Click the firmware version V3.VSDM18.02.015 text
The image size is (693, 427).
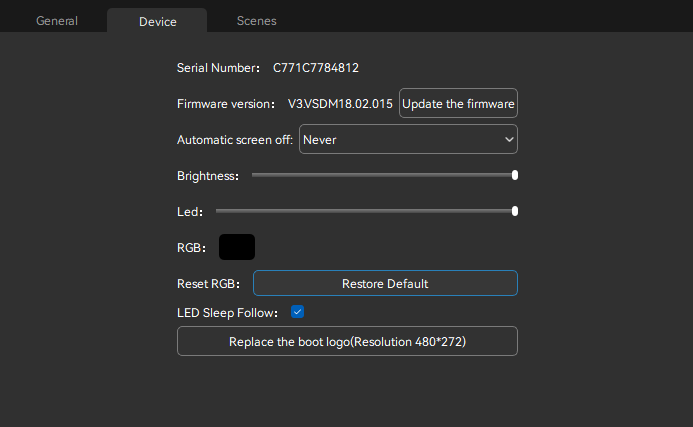point(341,104)
